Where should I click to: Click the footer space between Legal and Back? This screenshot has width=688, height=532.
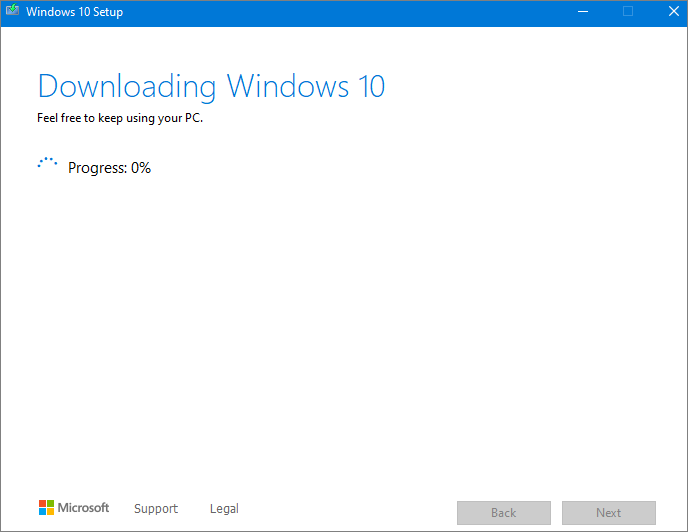[x=345, y=509]
